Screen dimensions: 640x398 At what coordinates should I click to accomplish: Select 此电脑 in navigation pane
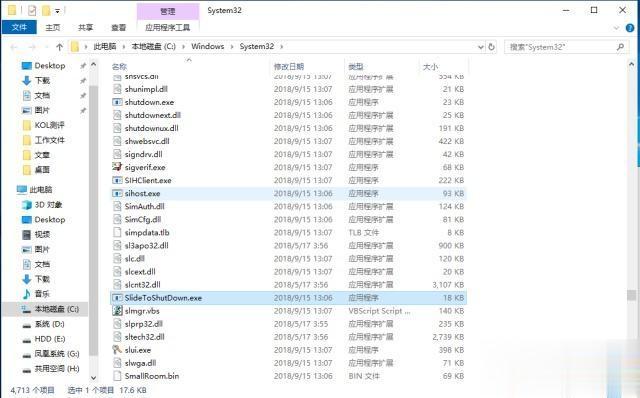(x=41, y=190)
